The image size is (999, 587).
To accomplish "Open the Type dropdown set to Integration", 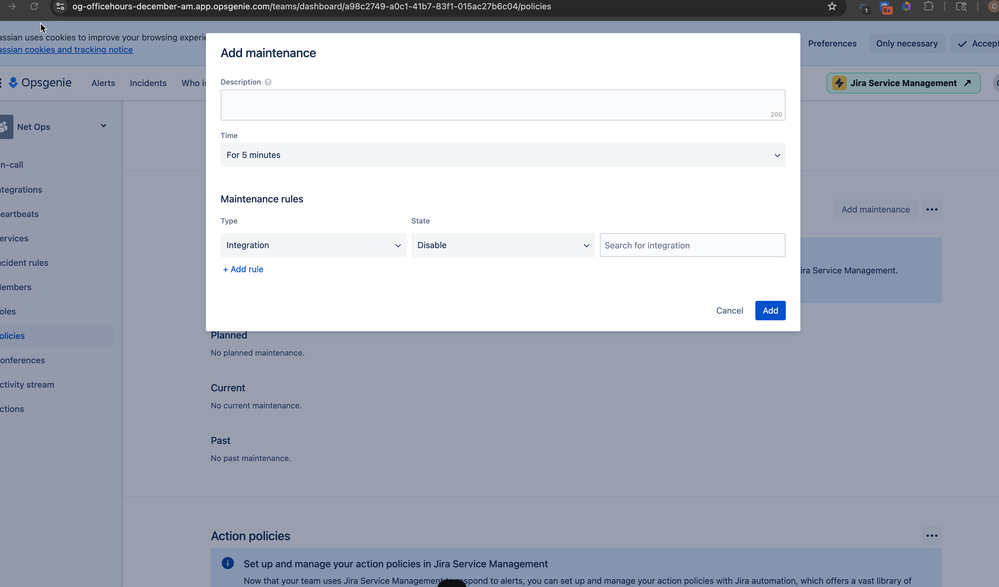I will click(x=313, y=245).
